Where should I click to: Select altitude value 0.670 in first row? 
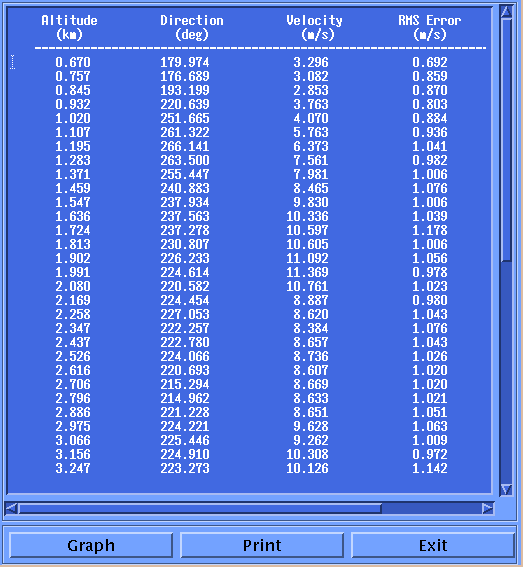tap(73, 62)
